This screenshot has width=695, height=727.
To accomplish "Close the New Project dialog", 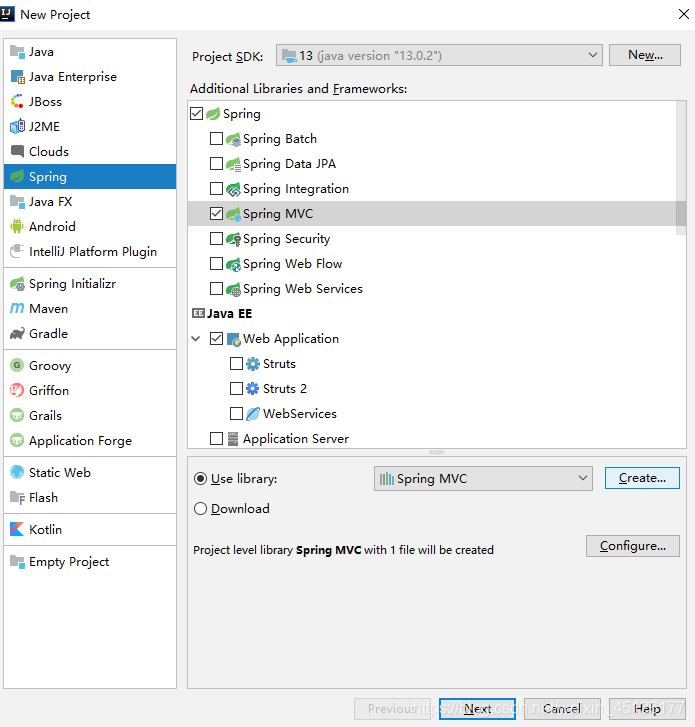I will pyautogui.click(x=684, y=14).
